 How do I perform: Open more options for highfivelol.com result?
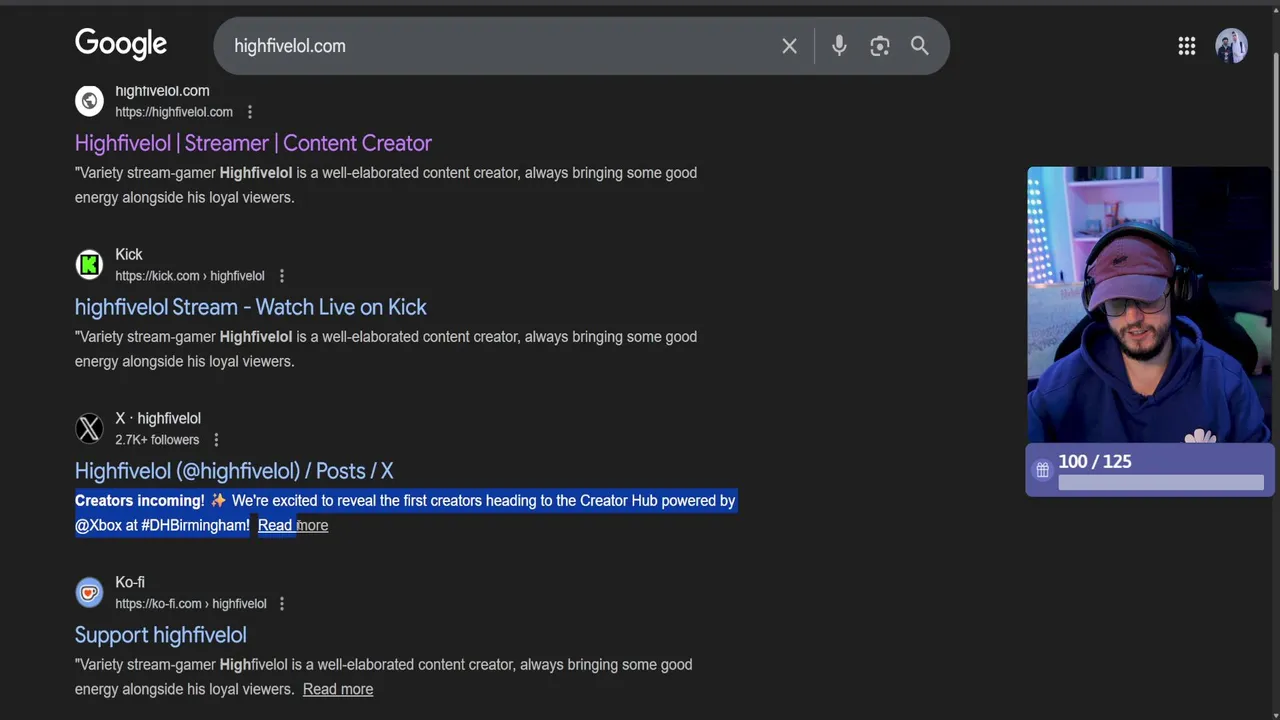coord(250,112)
